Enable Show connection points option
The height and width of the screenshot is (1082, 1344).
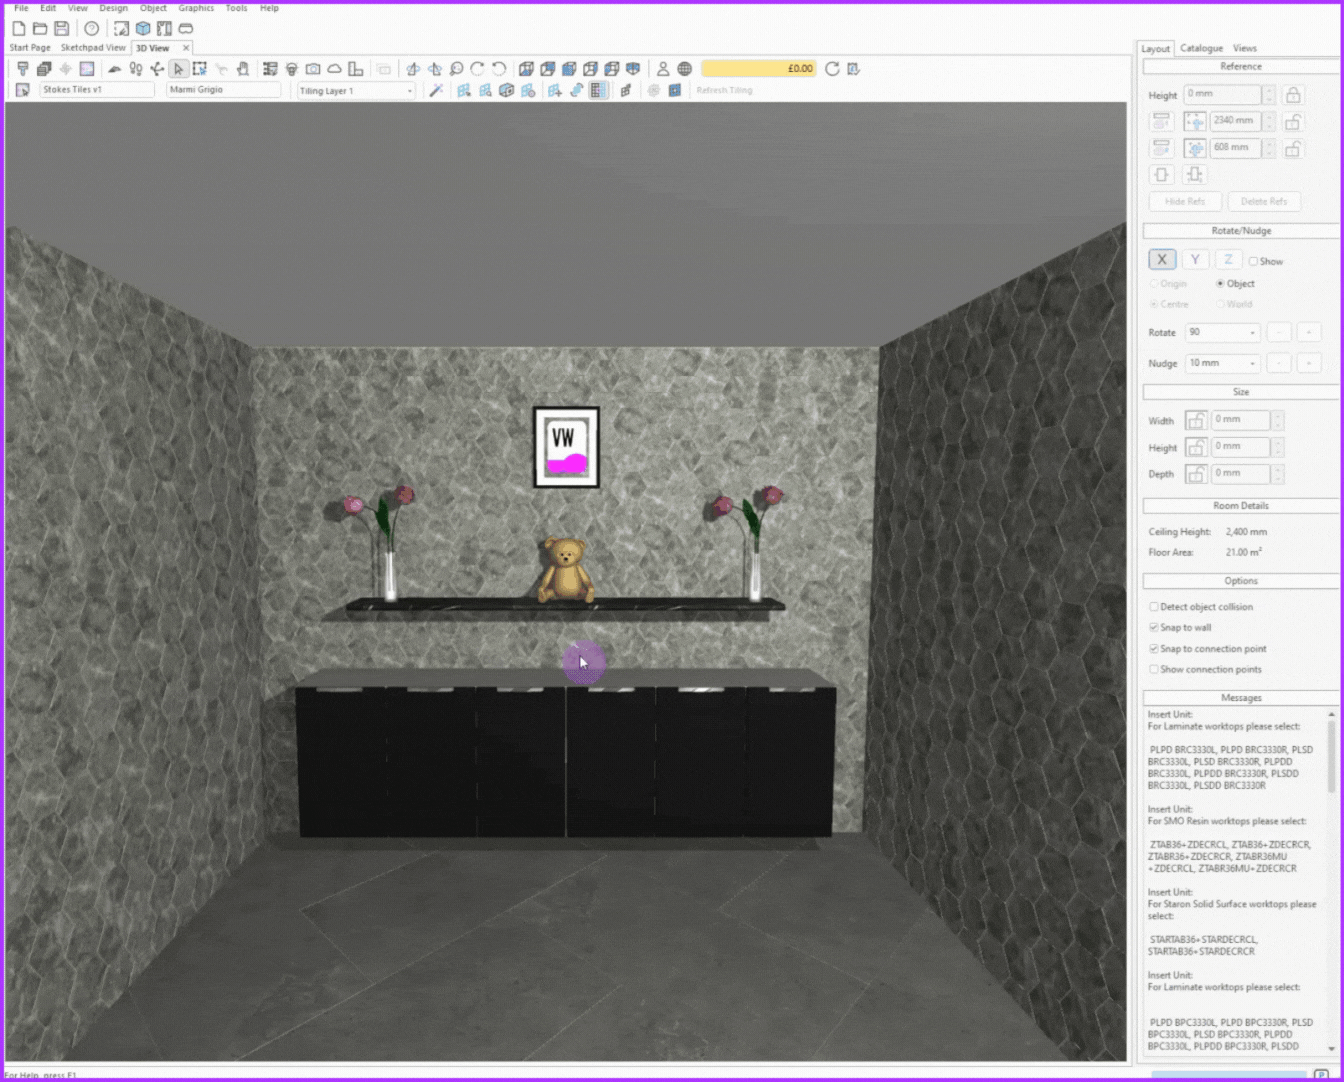[1154, 670]
